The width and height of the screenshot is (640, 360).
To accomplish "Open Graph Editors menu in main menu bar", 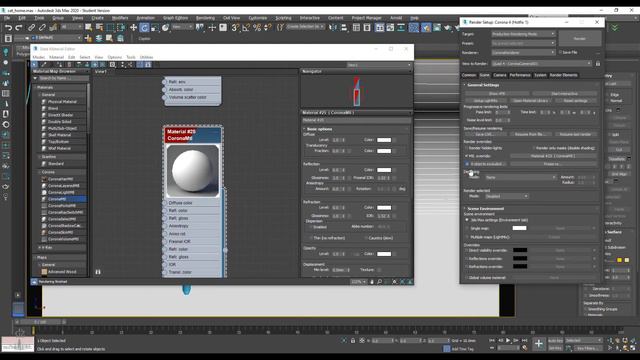I will tap(176, 18).
